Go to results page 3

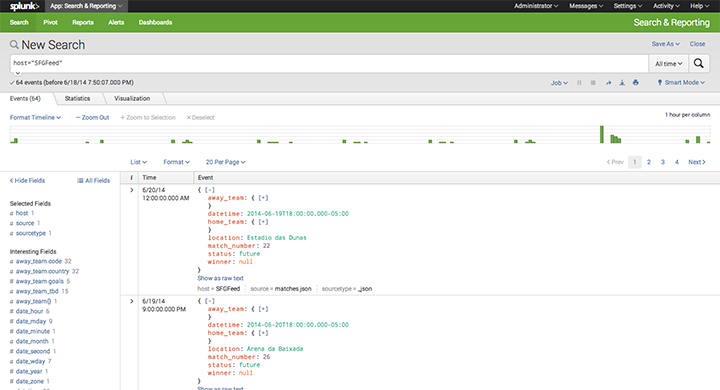(x=663, y=162)
